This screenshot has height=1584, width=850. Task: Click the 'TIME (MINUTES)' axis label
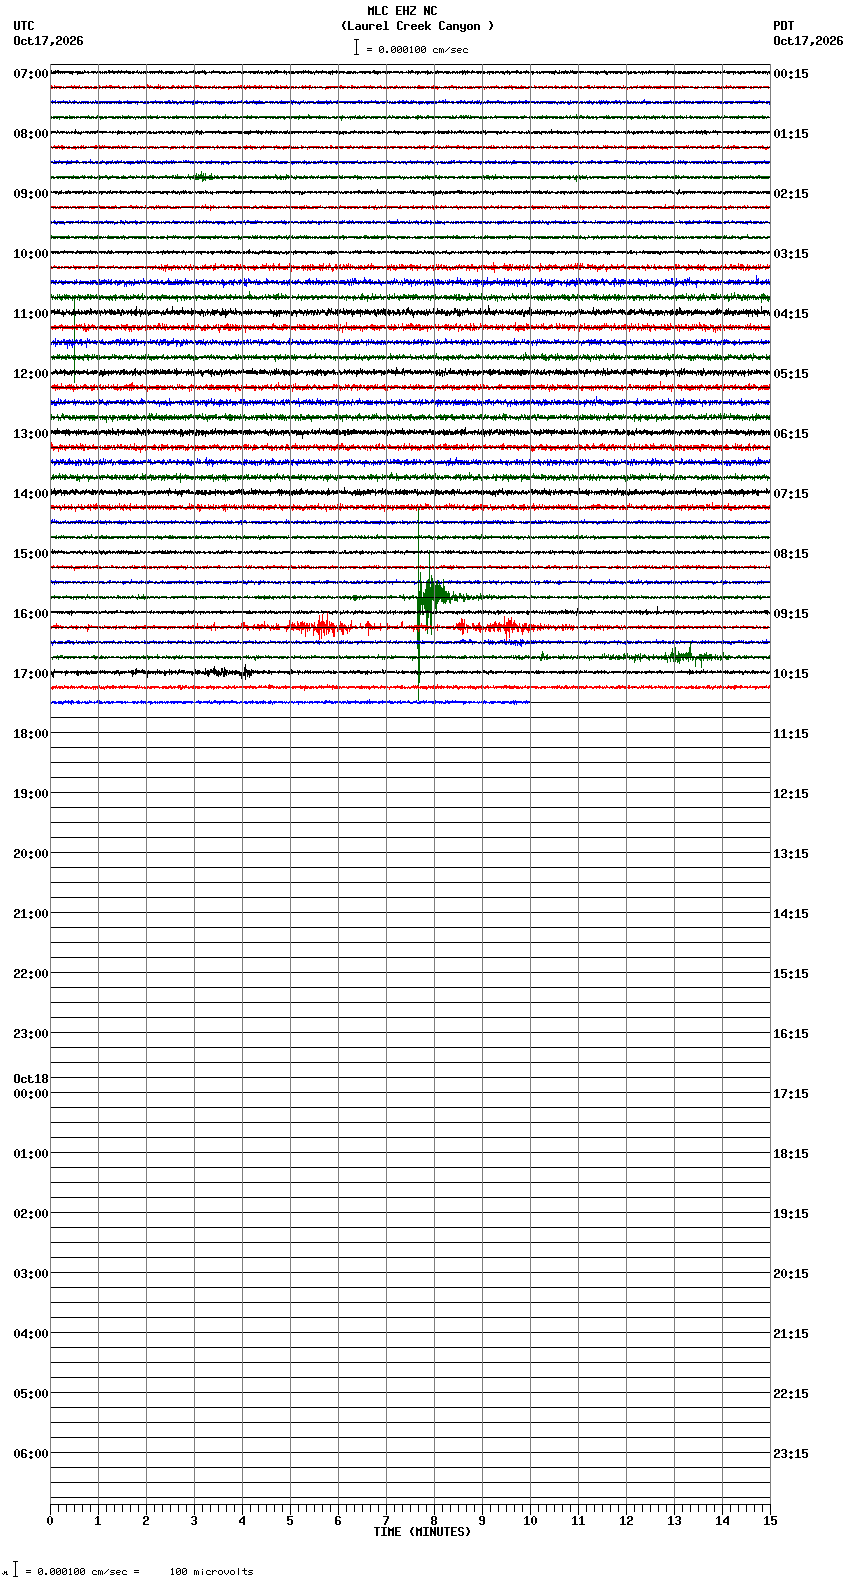(422, 1532)
